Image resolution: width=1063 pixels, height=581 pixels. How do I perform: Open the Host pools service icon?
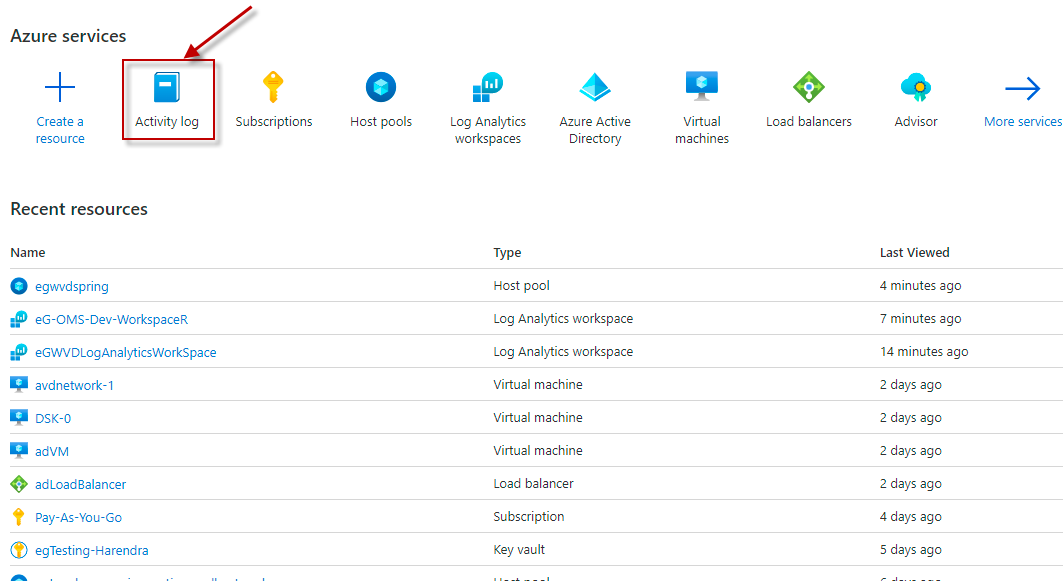pos(381,87)
